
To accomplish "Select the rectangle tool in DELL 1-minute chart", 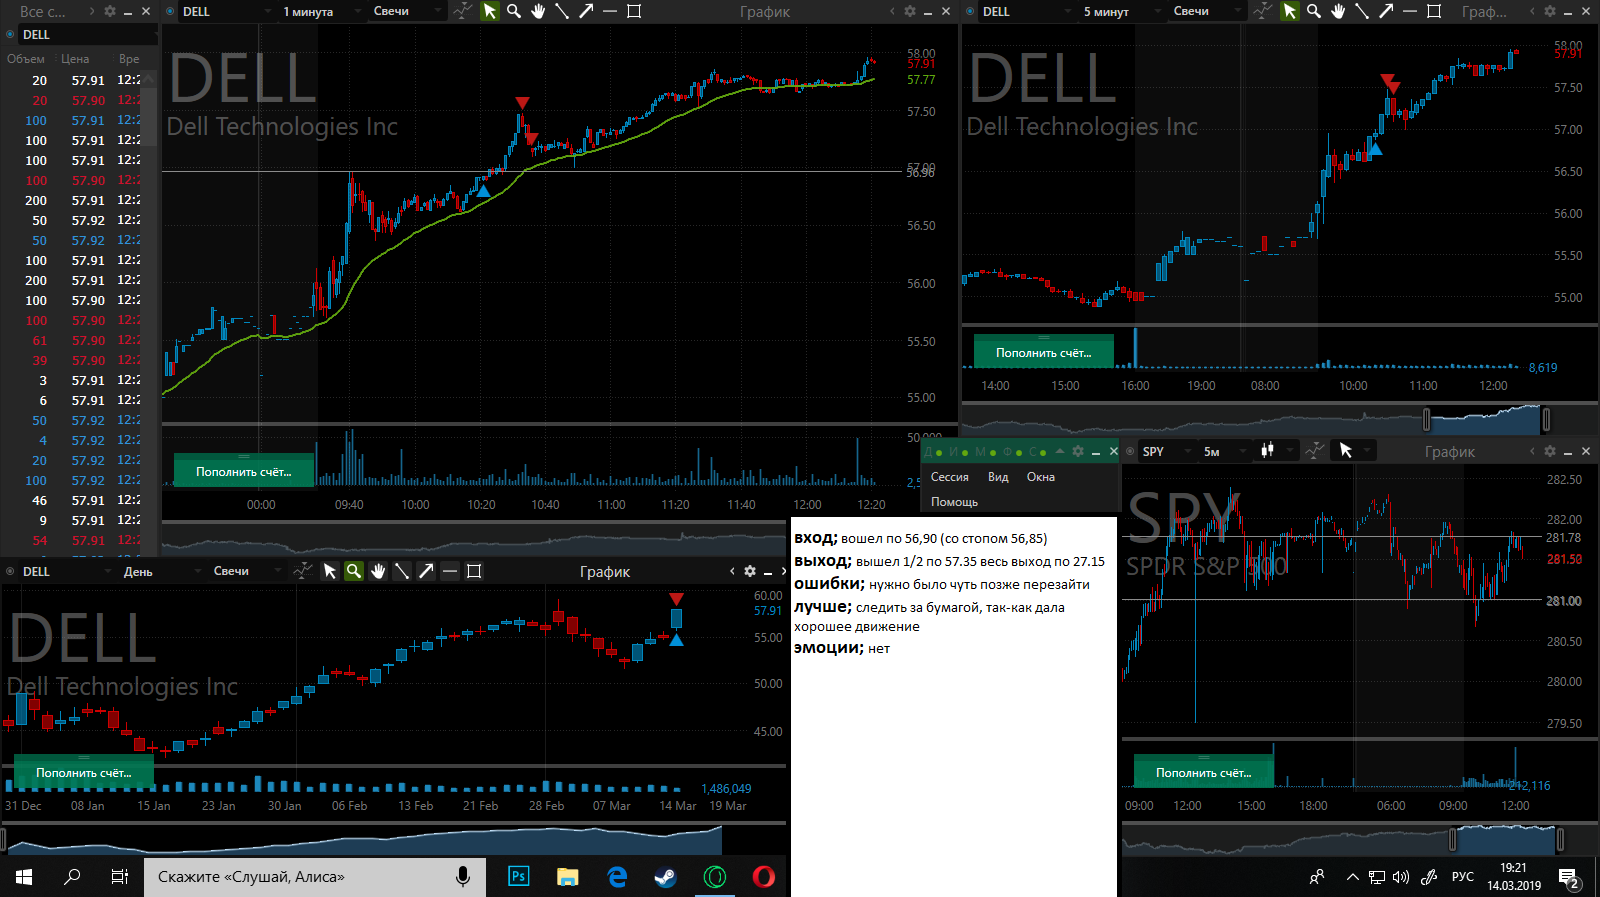I will (634, 11).
